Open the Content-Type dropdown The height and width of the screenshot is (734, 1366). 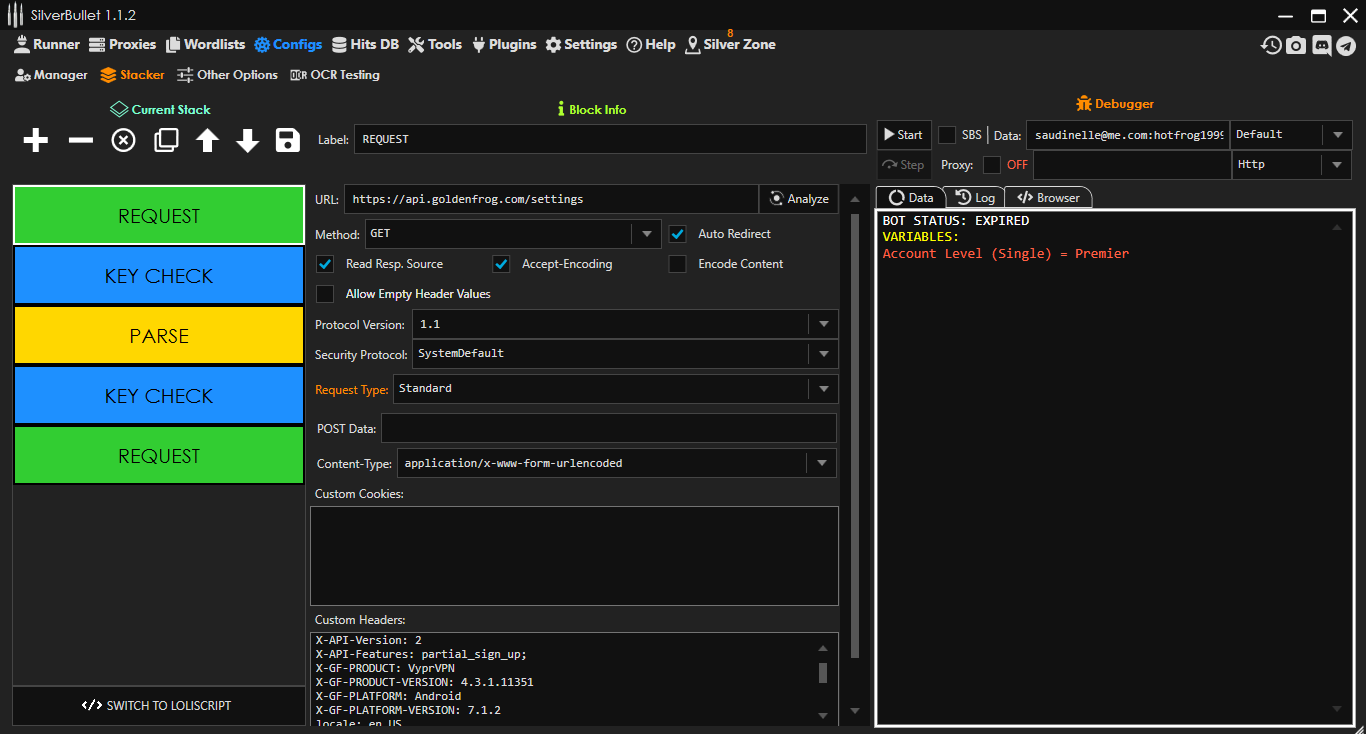click(x=616, y=463)
